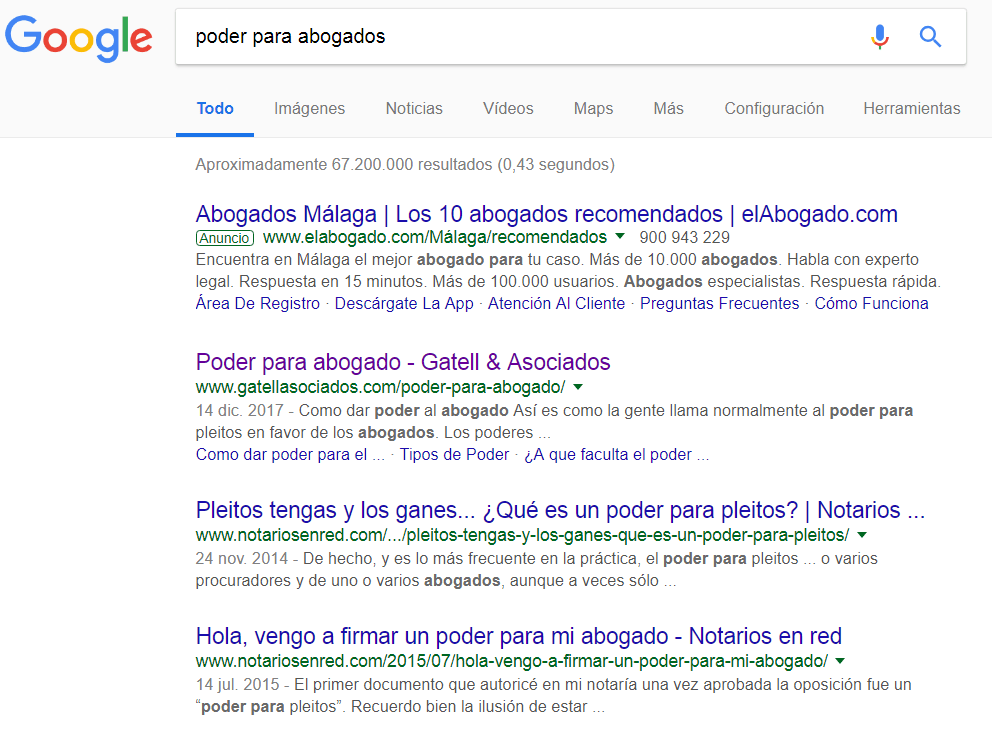Go to the Vídeos tab
992x729 pixels.
508,109
